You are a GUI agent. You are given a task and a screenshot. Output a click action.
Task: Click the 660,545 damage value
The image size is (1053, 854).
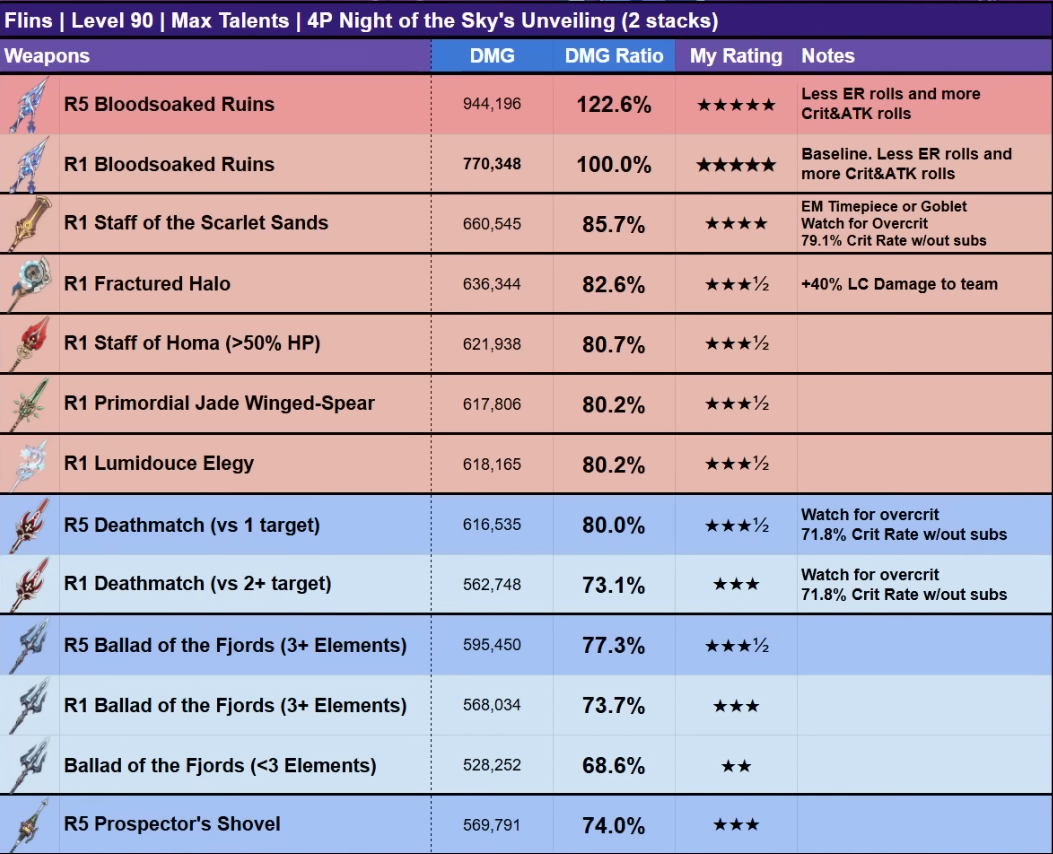(x=492, y=224)
